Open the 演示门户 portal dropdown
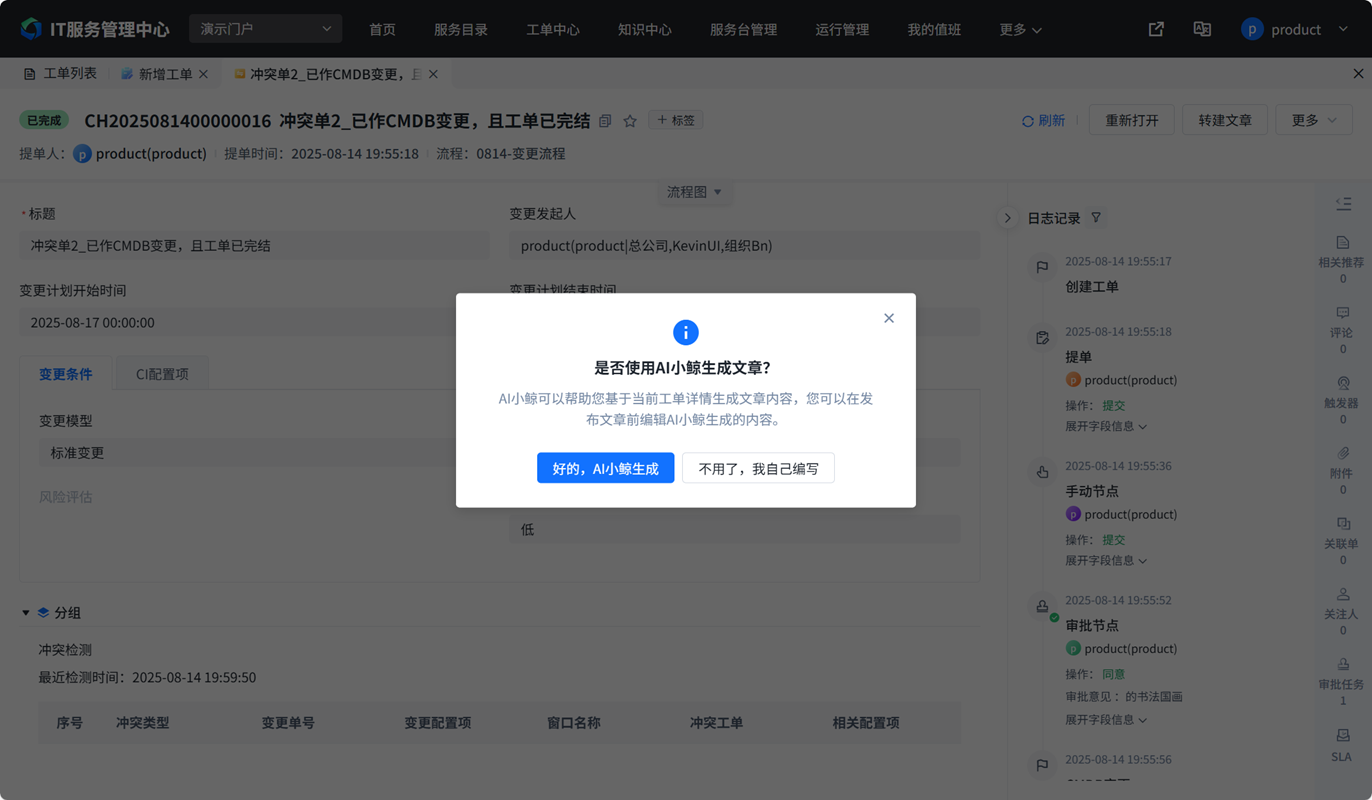Image resolution: width=1372 pixels, height=800 pixels. coord(265,29)
